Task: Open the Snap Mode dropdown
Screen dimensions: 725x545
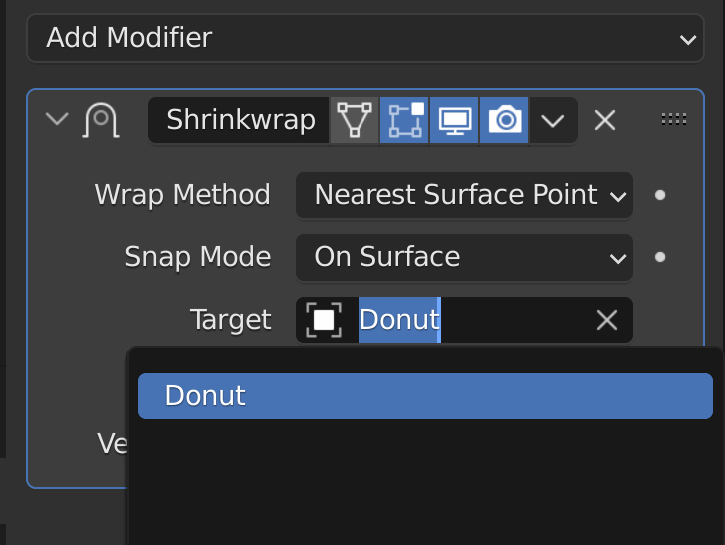Action: 464,257
